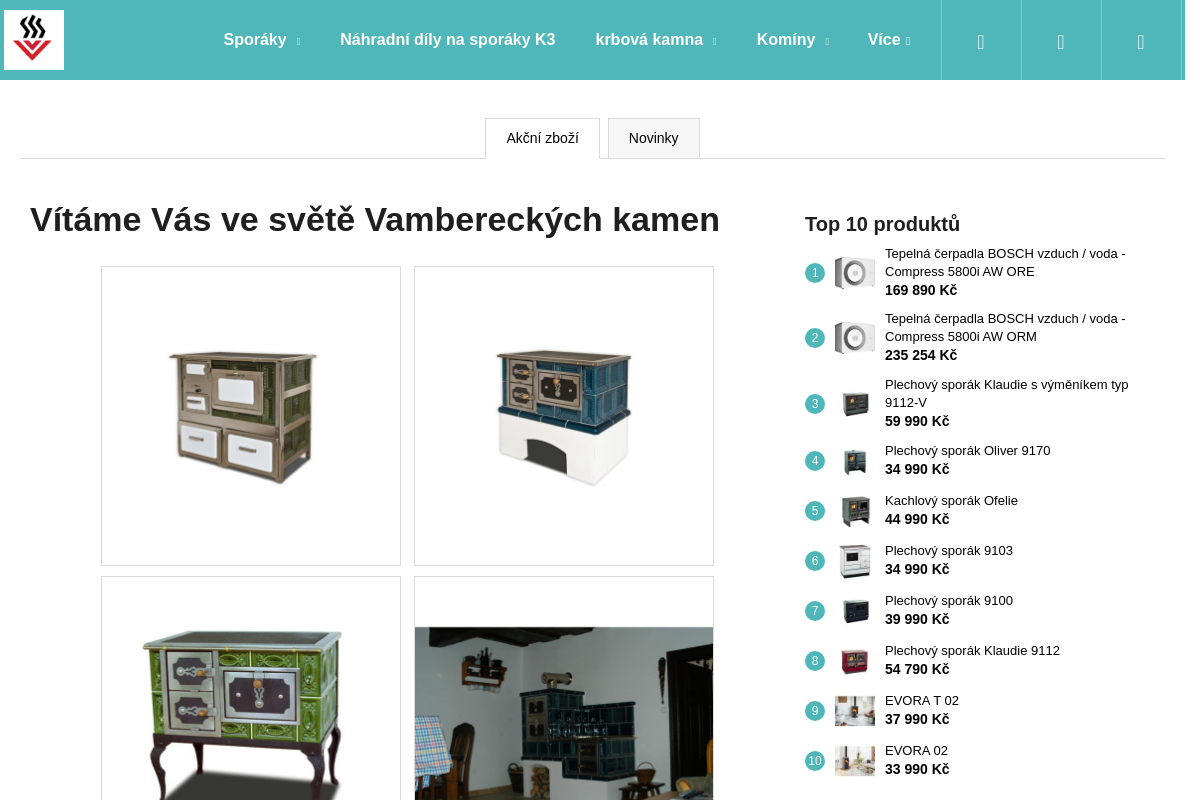Click the last unlabeled header icon
Image resolution: width=1200 pixels, height=800 pixels.
point(1141,42)
